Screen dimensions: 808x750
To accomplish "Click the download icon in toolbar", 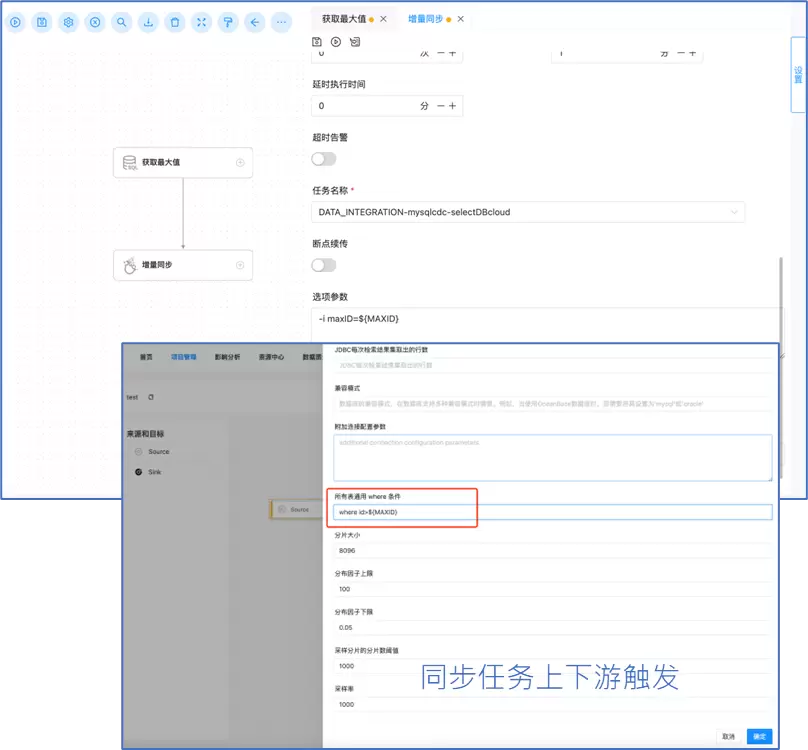I will (148, 22).
